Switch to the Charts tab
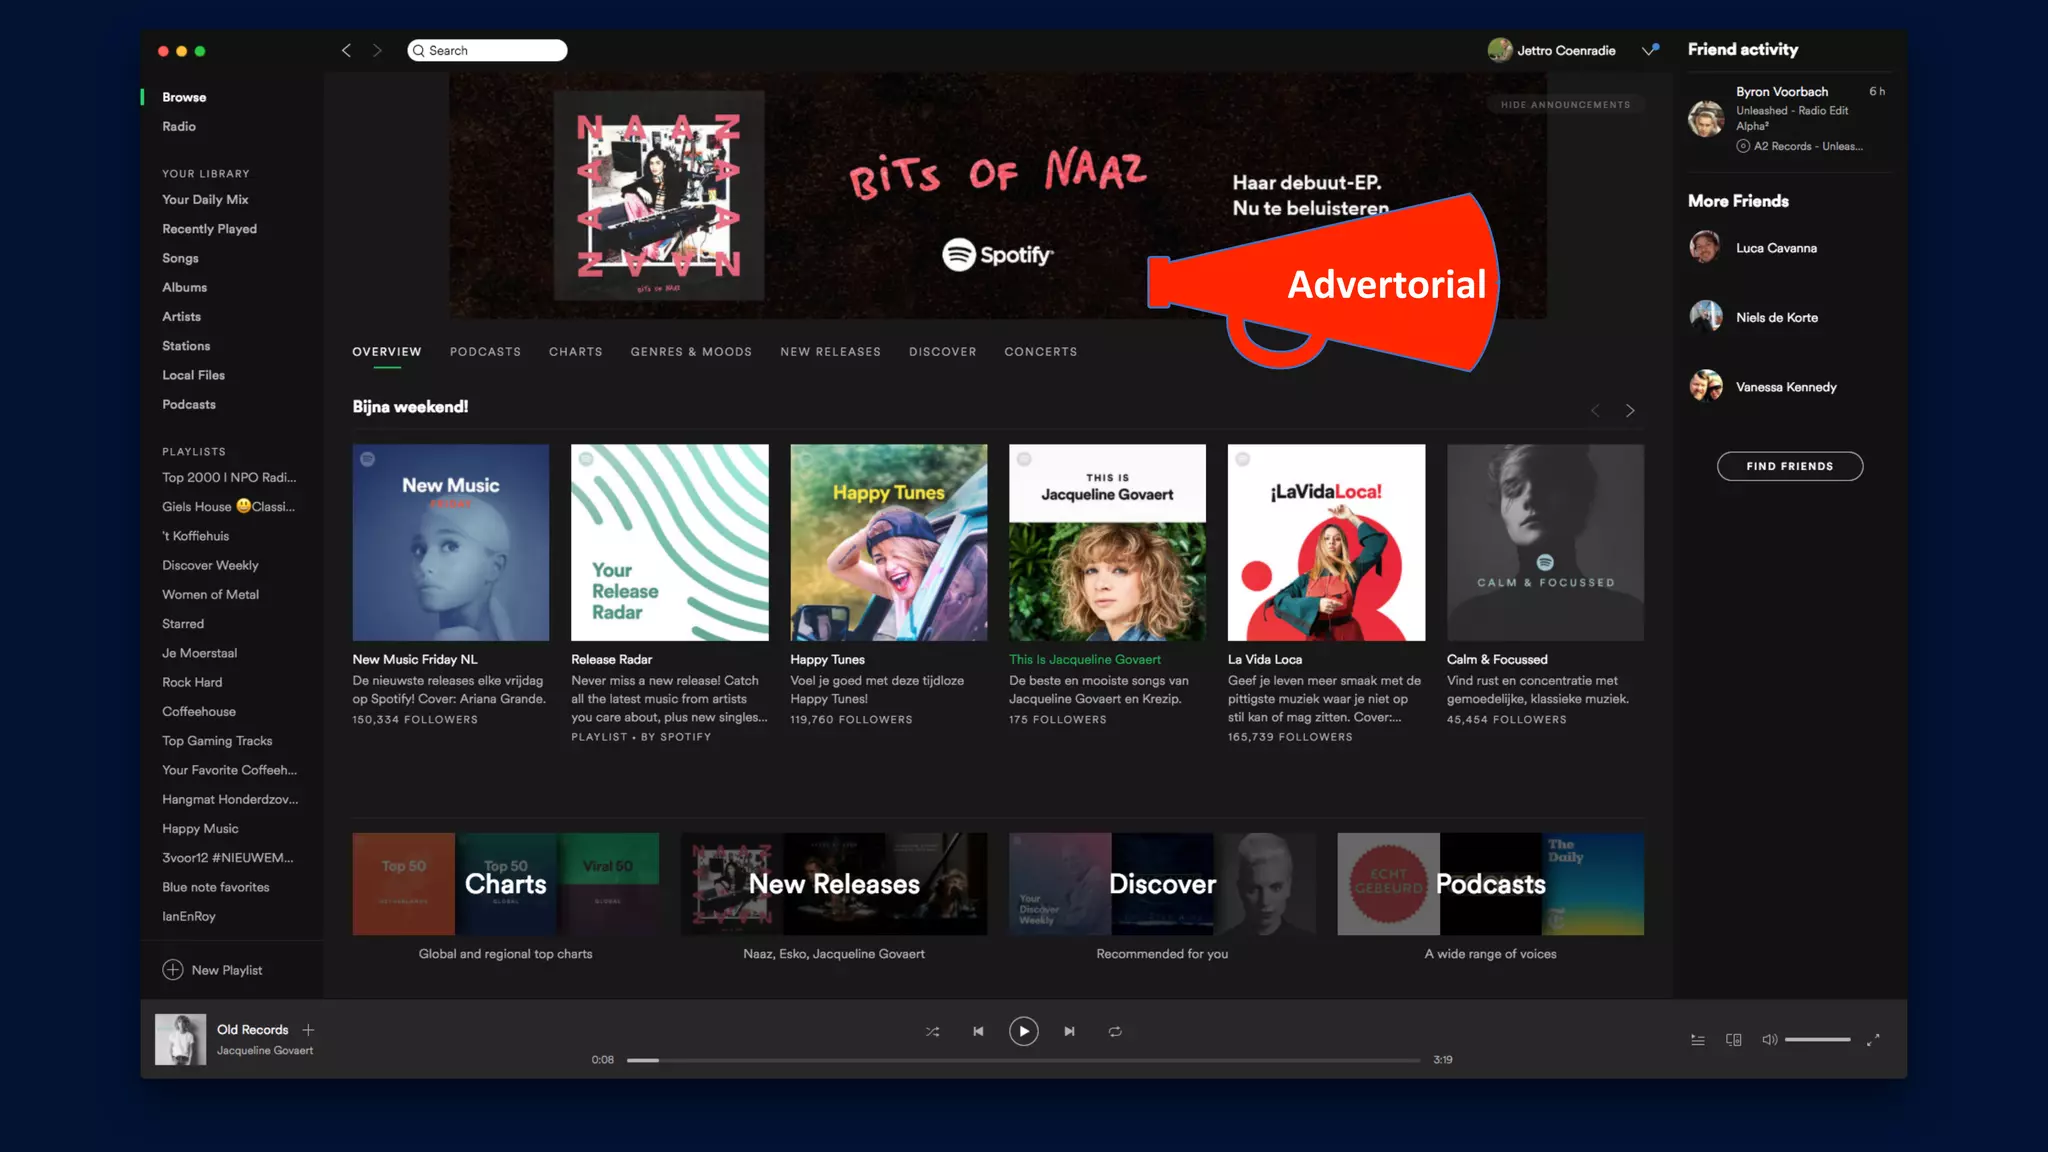The height and width of the screenshot is (1152, 2048). point(575,352)
